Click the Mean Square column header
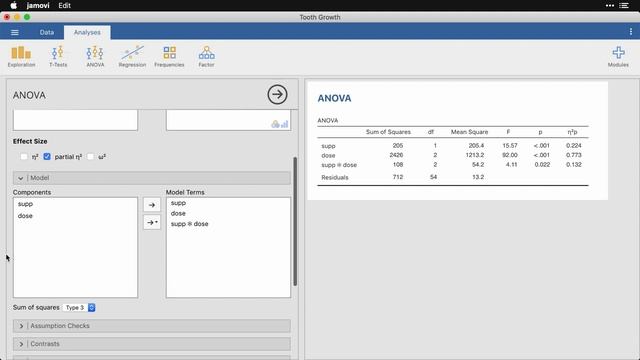This screenshot has width=640, height=360. coord(469,132)
